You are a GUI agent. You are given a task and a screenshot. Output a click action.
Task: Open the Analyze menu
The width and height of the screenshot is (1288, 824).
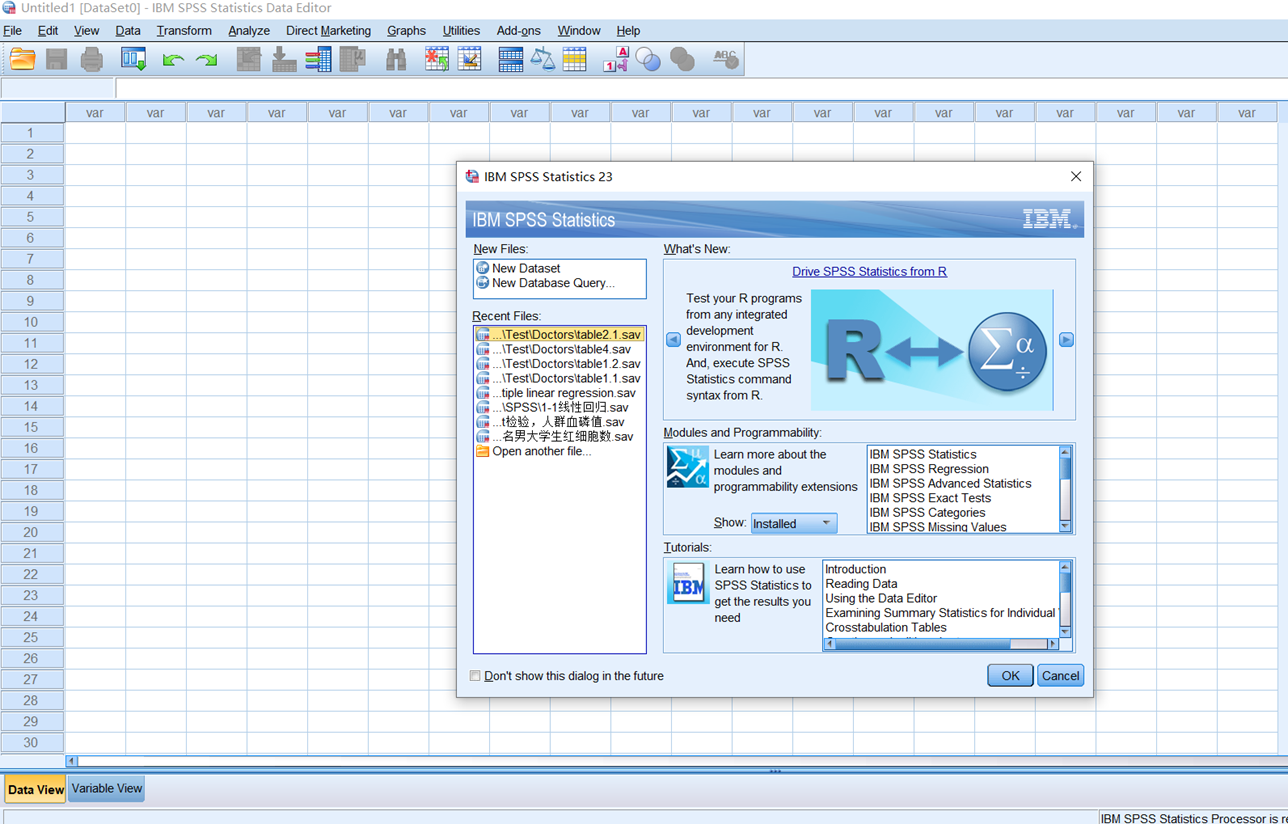point(248,31)
